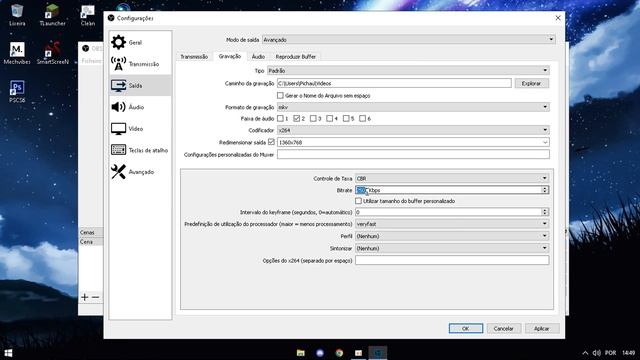Screen dimensions: 640x360
Task: Open the Codificador dropdown
Action: click(x=413, y=130)
